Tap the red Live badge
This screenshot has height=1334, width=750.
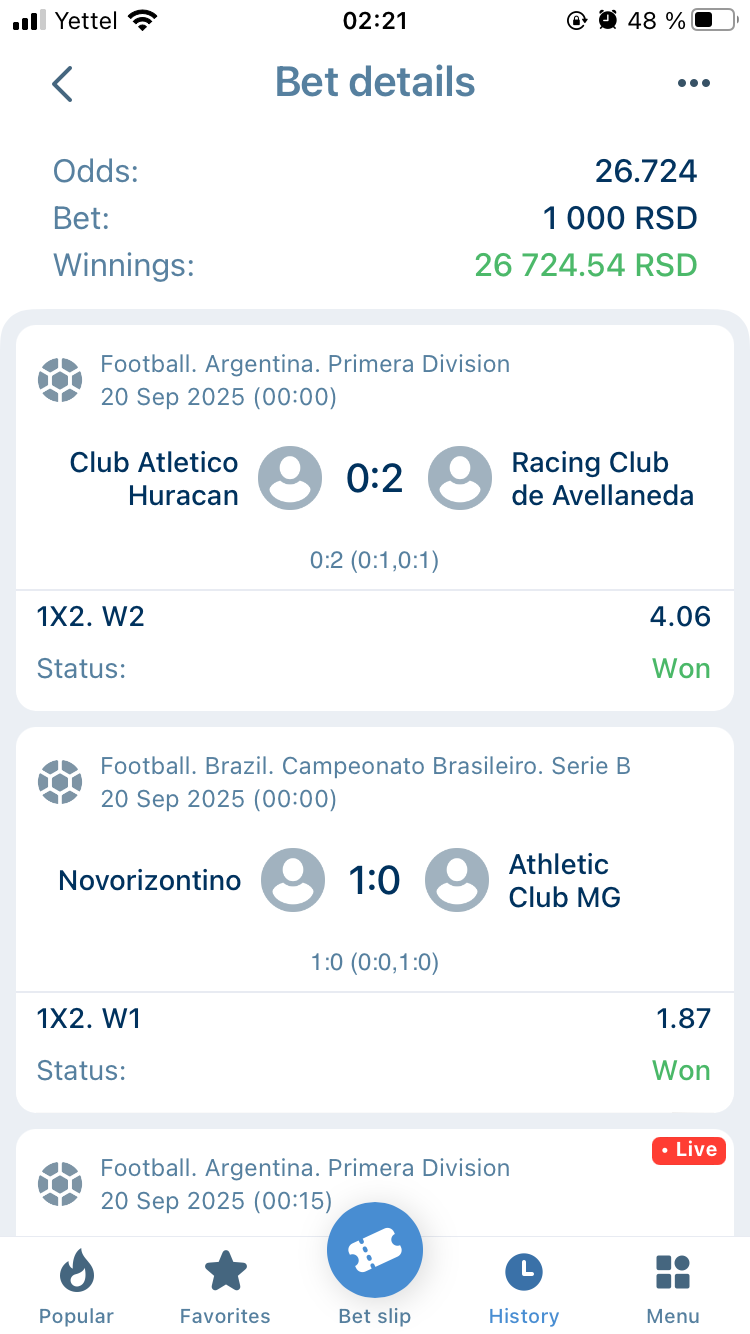[x=688, y=1150]
